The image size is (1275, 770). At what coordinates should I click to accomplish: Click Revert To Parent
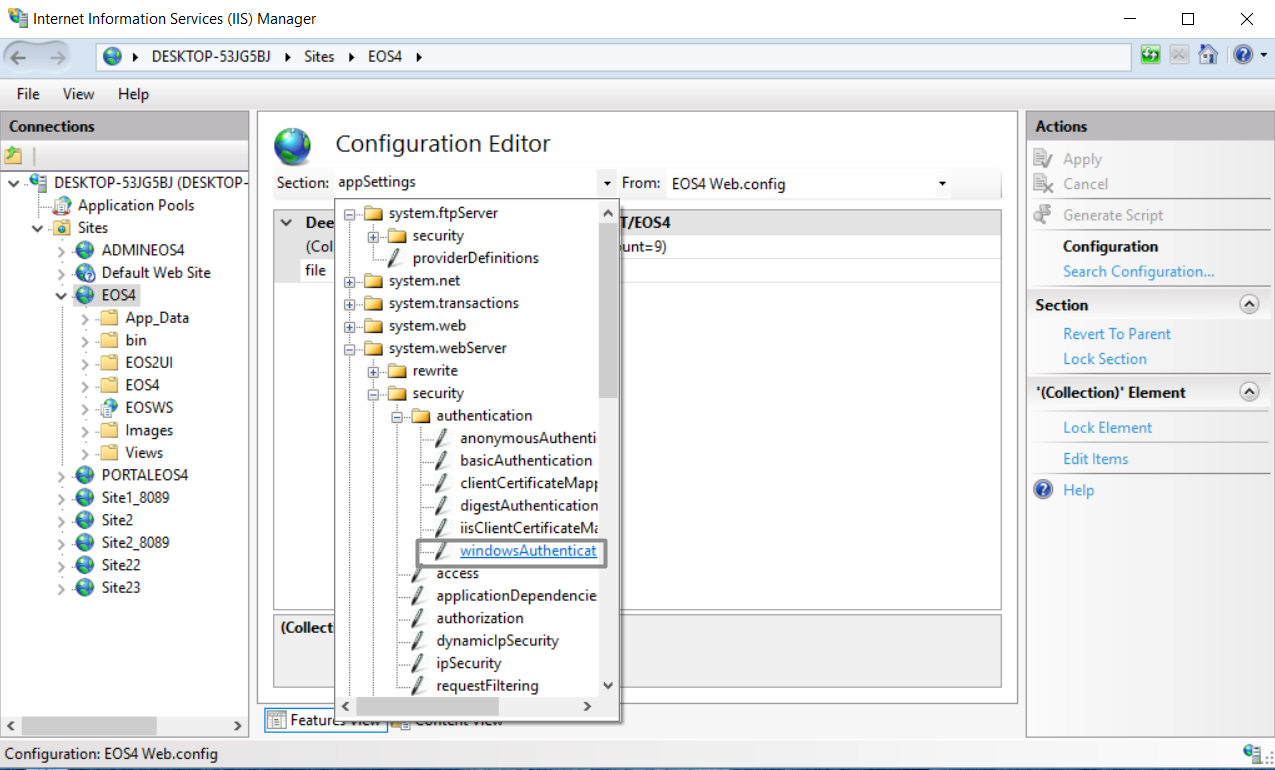point(1117,334)
